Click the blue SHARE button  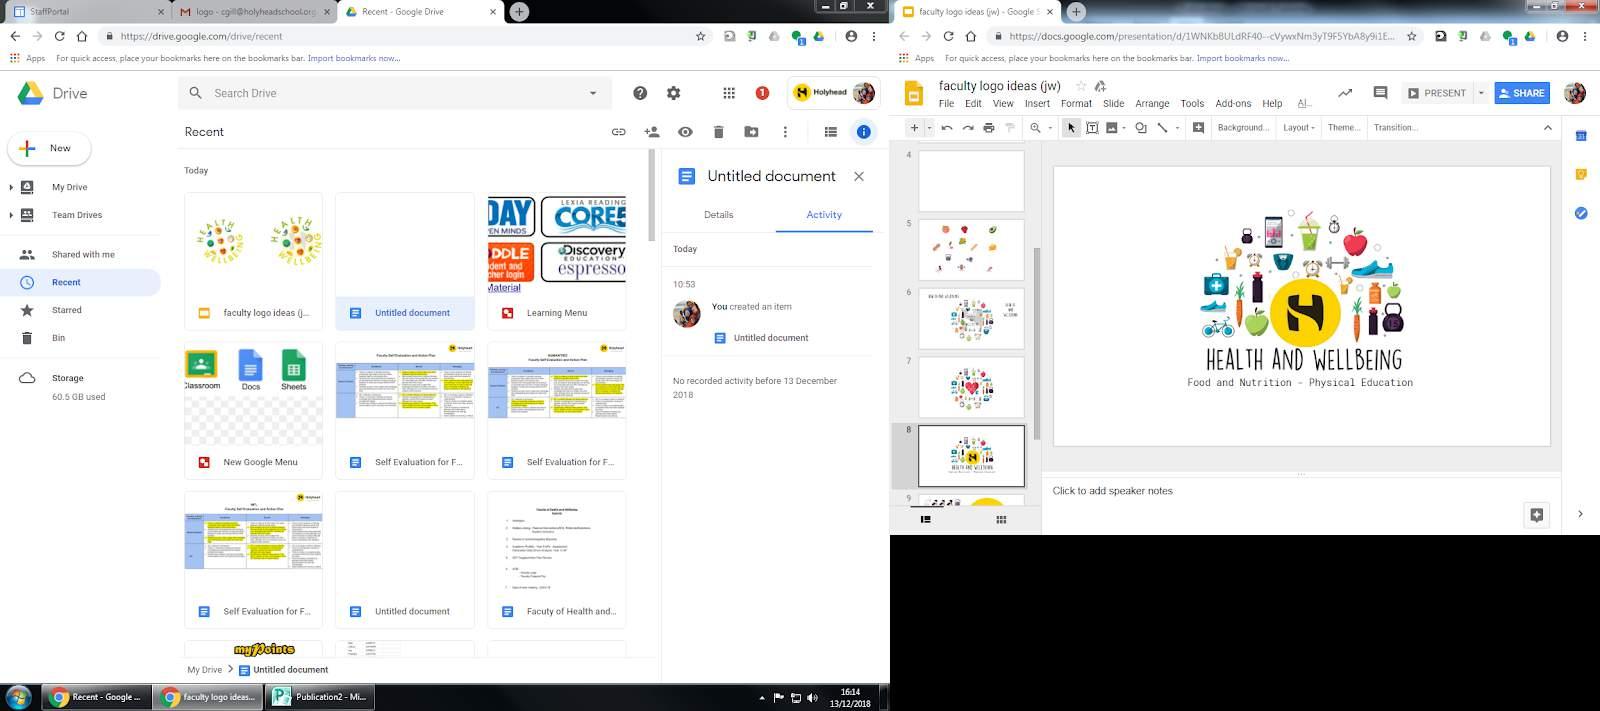[1522, 93]
